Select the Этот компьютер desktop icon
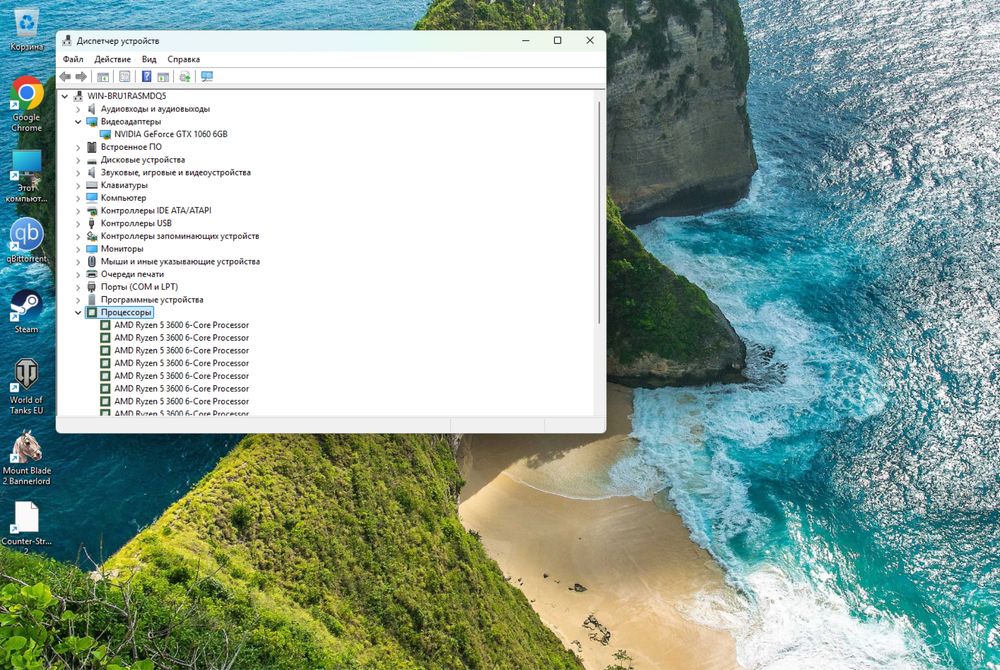This screenshot has height=670, width=1000. point(26,177)
